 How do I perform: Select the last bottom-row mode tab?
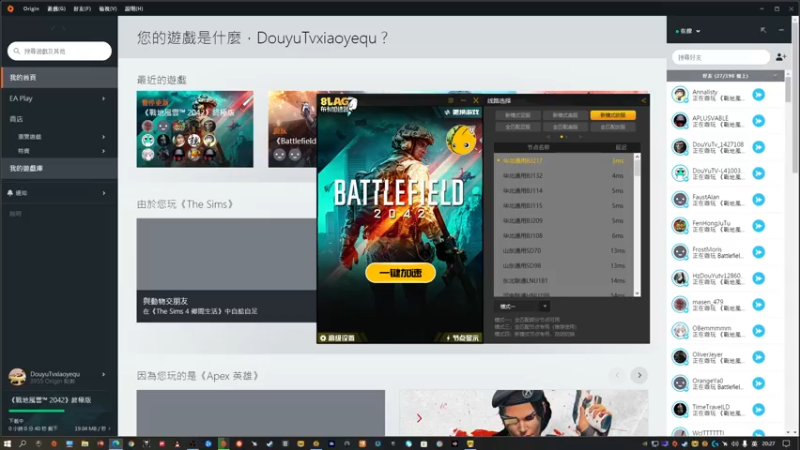tap(613, 127)
